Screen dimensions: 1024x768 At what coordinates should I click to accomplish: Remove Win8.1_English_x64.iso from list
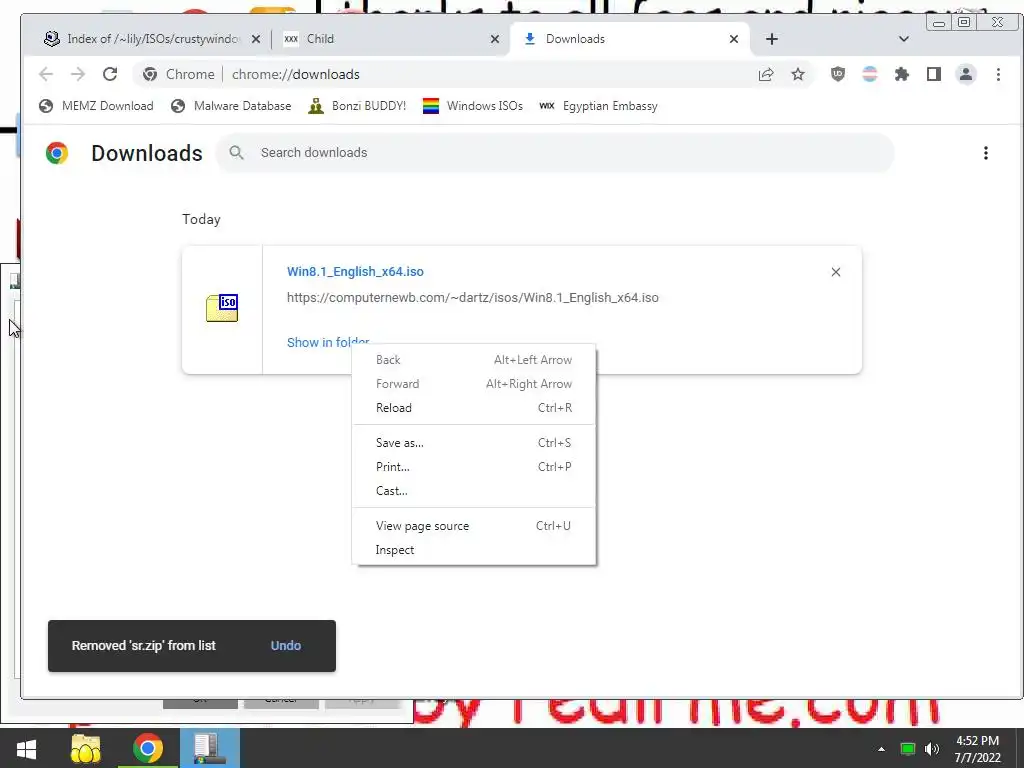click(836, 272)
